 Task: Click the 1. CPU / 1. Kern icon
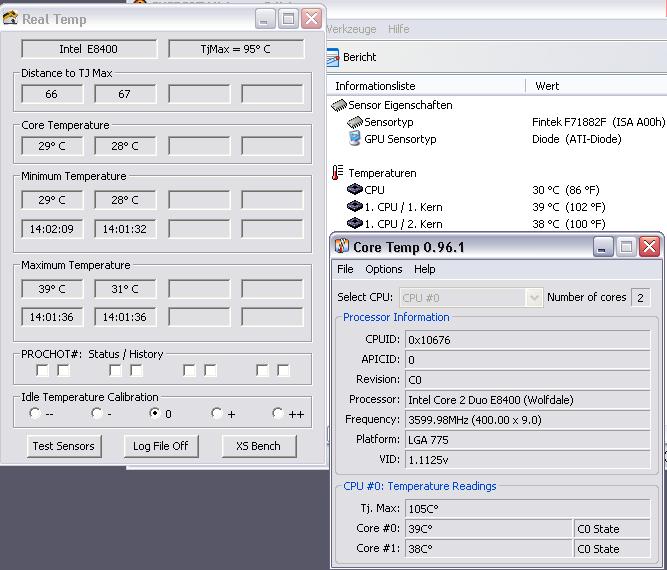pyautogui.click(x=355, y=206)
